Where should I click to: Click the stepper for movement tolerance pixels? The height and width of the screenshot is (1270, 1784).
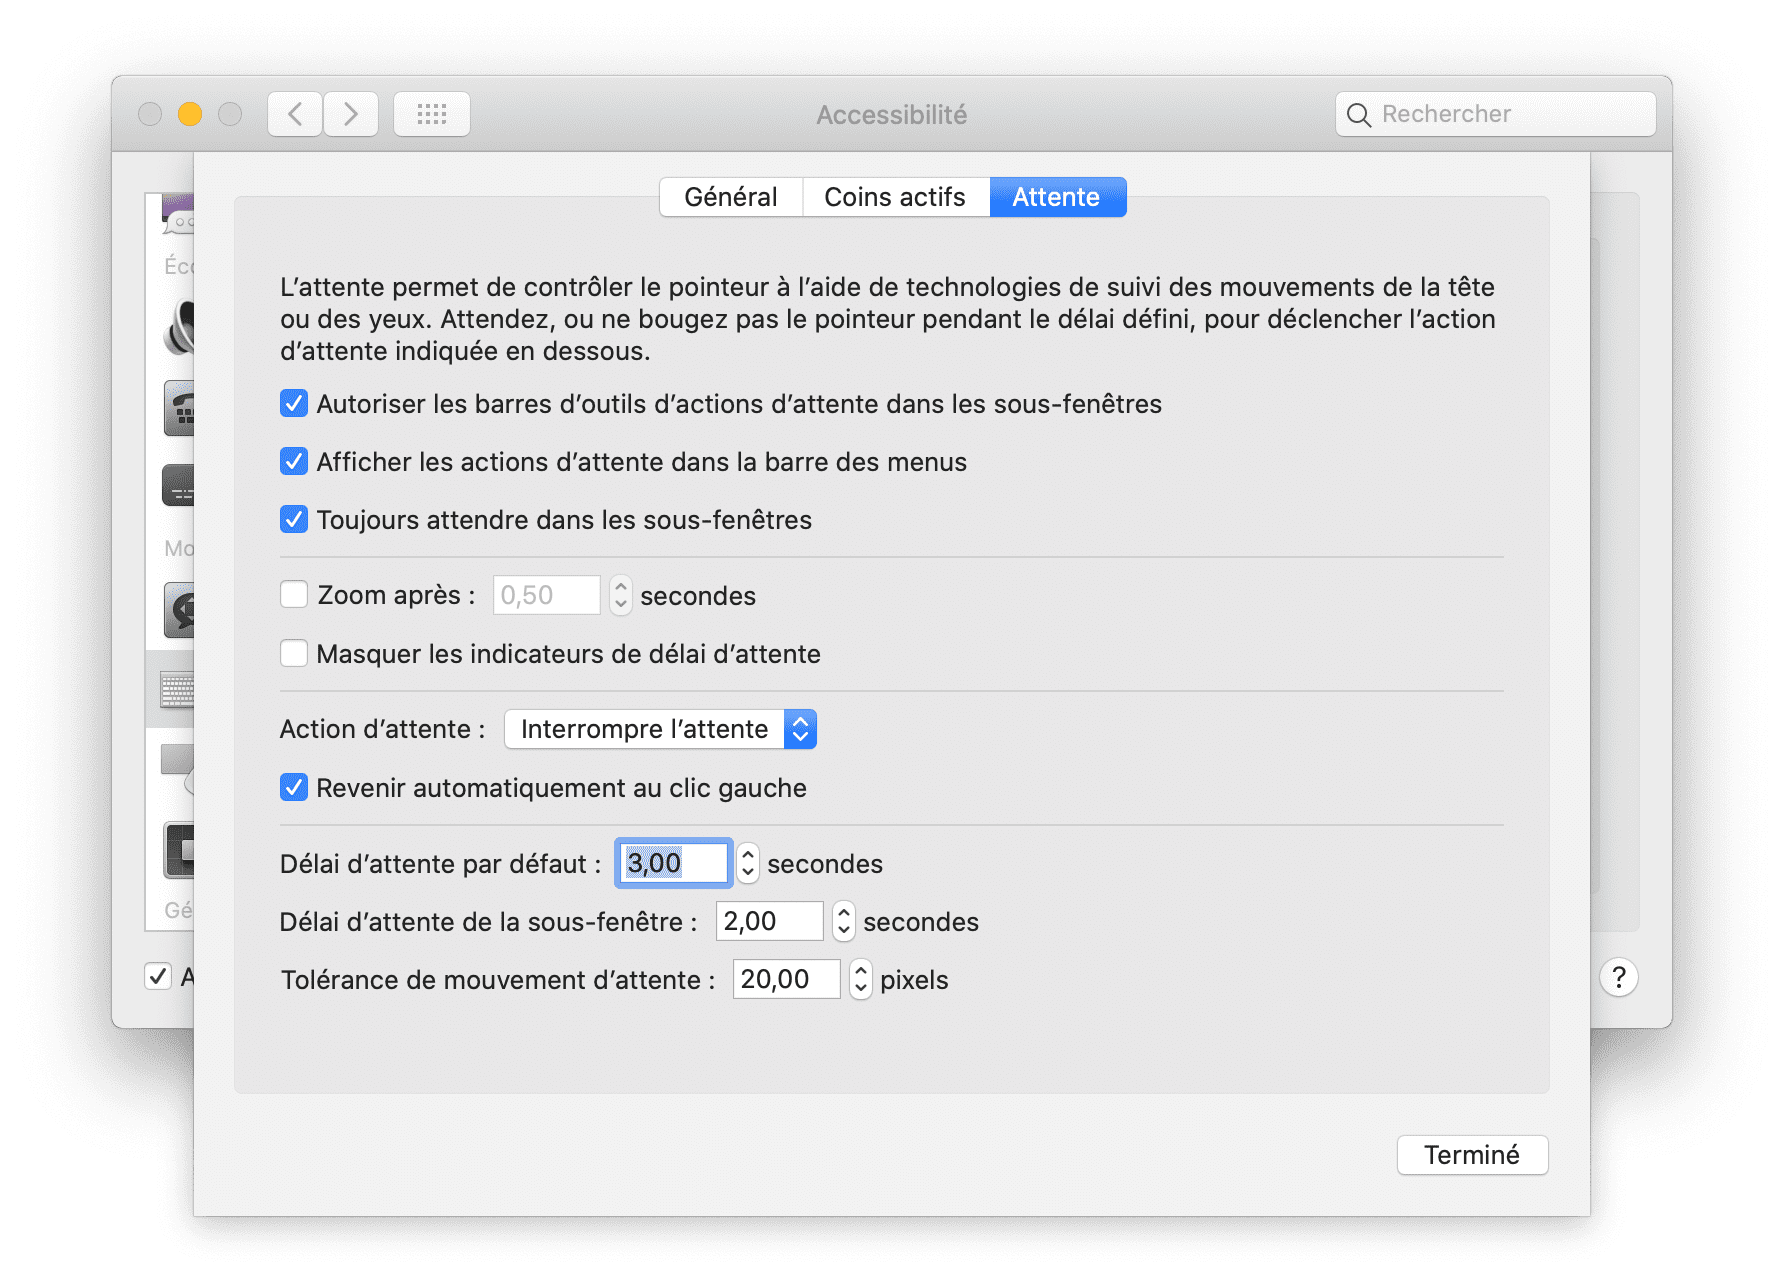click(x=860, y=979)
